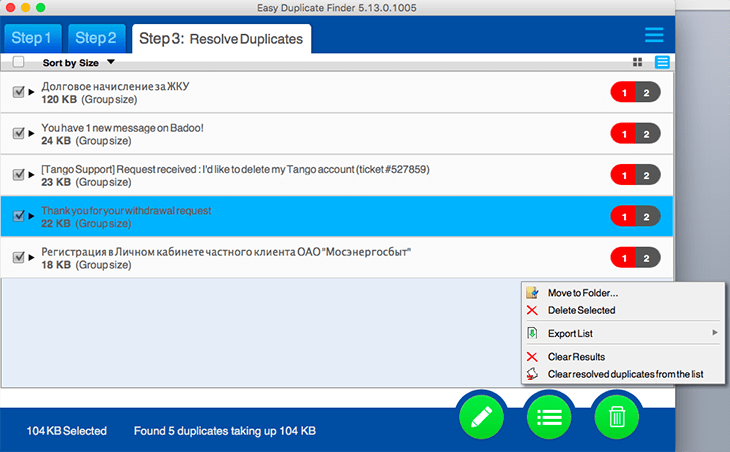Select the Регистрация в Личном кабинете title

coord(226,252)
